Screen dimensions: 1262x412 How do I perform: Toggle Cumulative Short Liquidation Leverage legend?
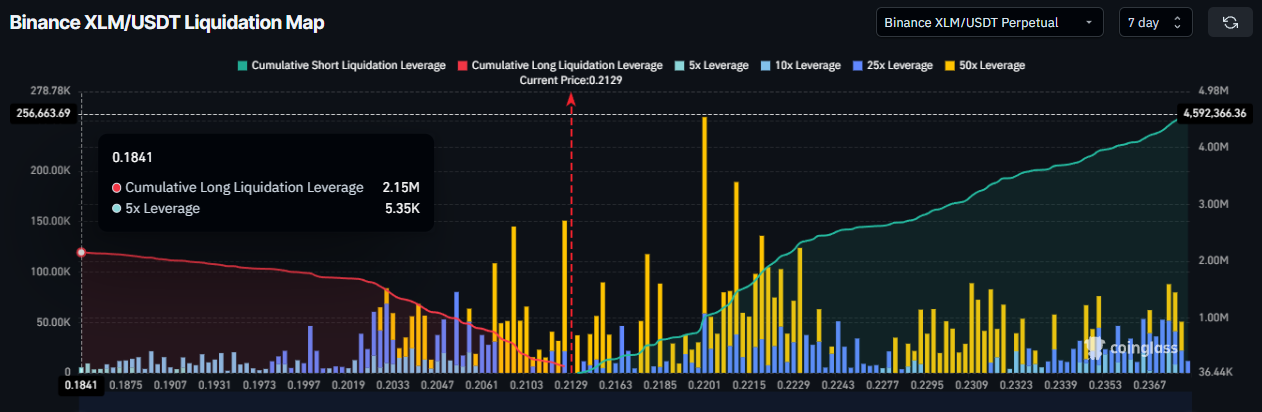(x=340, y=65)
